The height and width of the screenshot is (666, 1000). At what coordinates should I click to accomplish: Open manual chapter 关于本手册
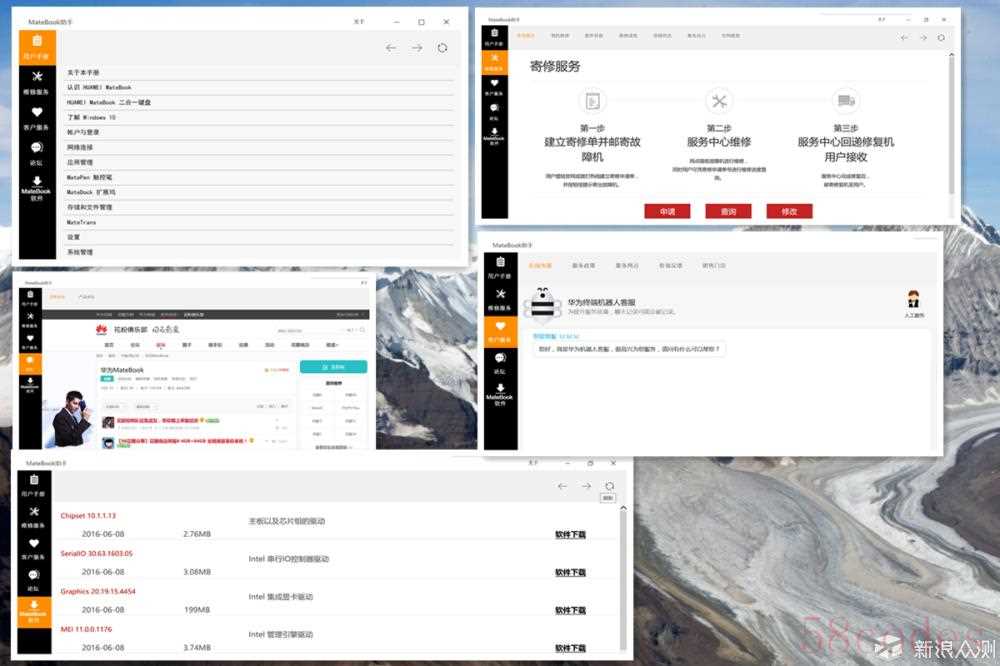click(260, 73)
